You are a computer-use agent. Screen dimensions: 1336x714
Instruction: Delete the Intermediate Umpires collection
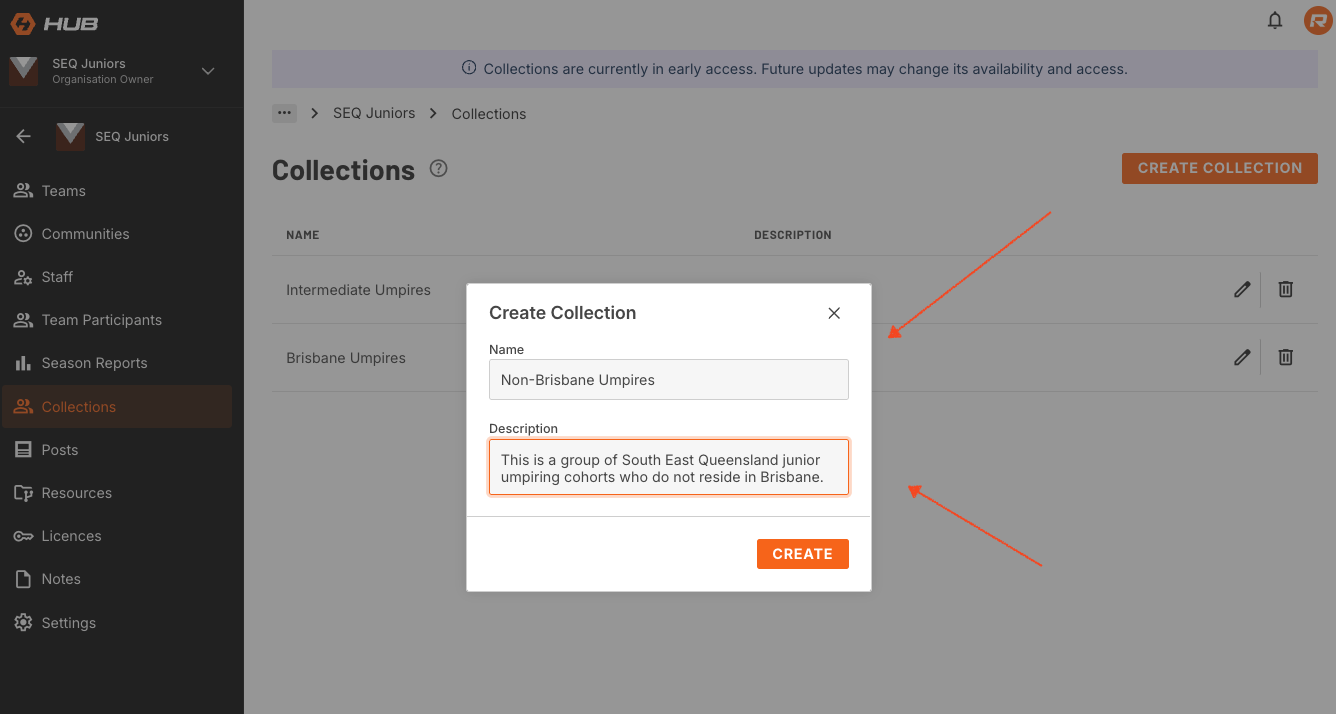click(x=1286, y=290)
